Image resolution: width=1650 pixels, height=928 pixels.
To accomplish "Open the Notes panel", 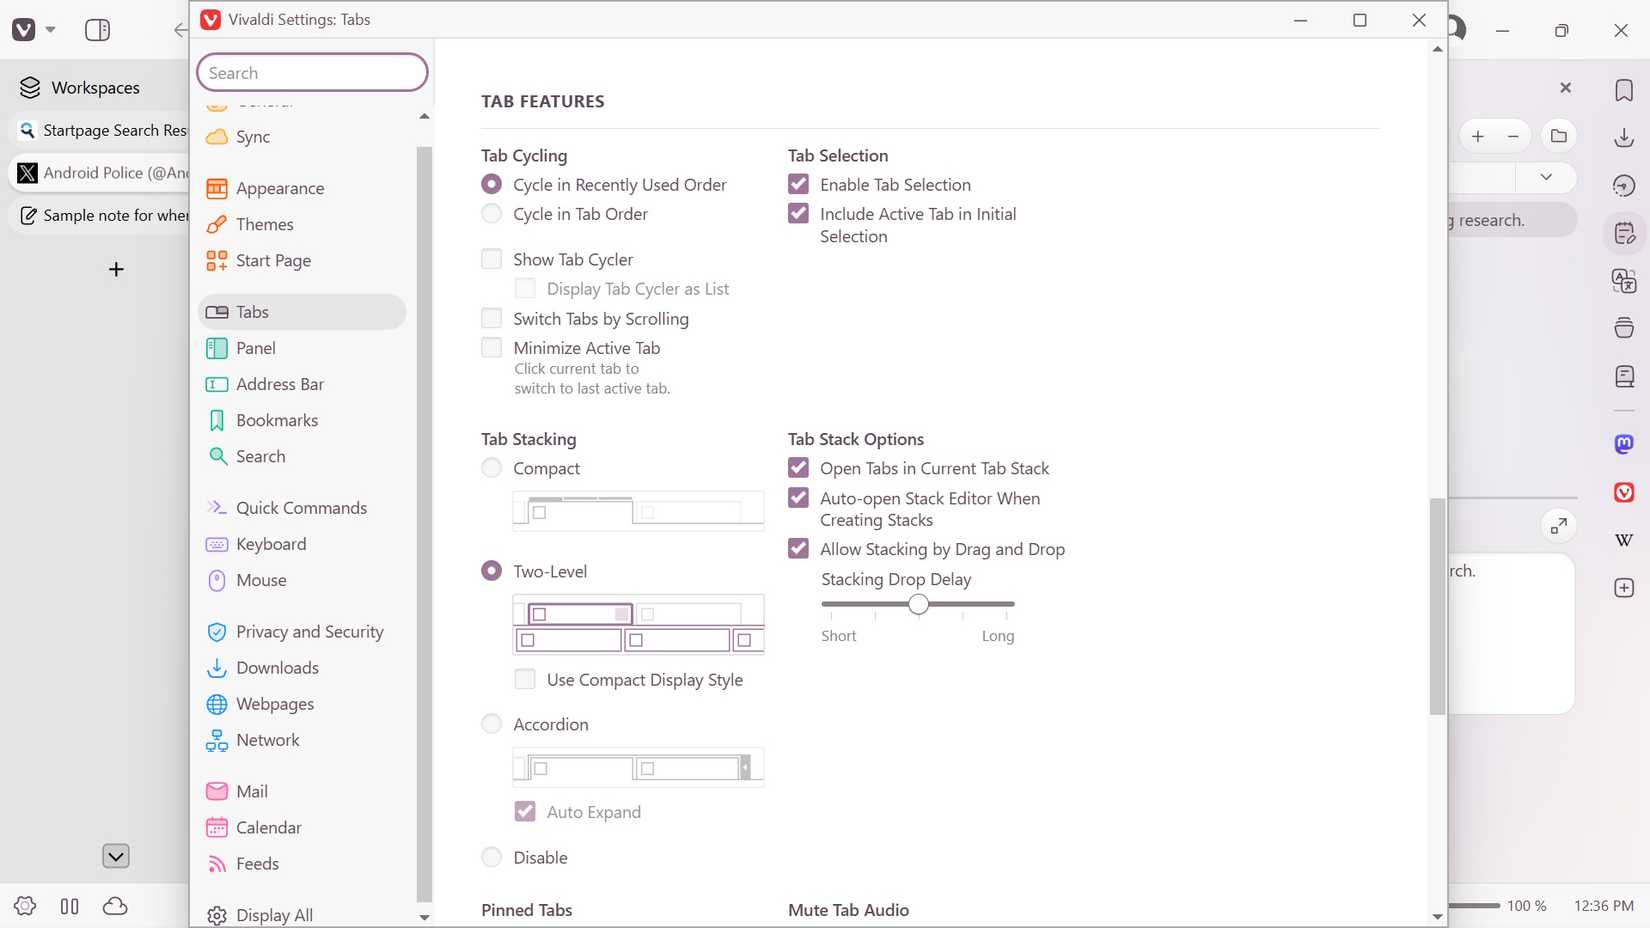I will click(x=1623, y=232).
